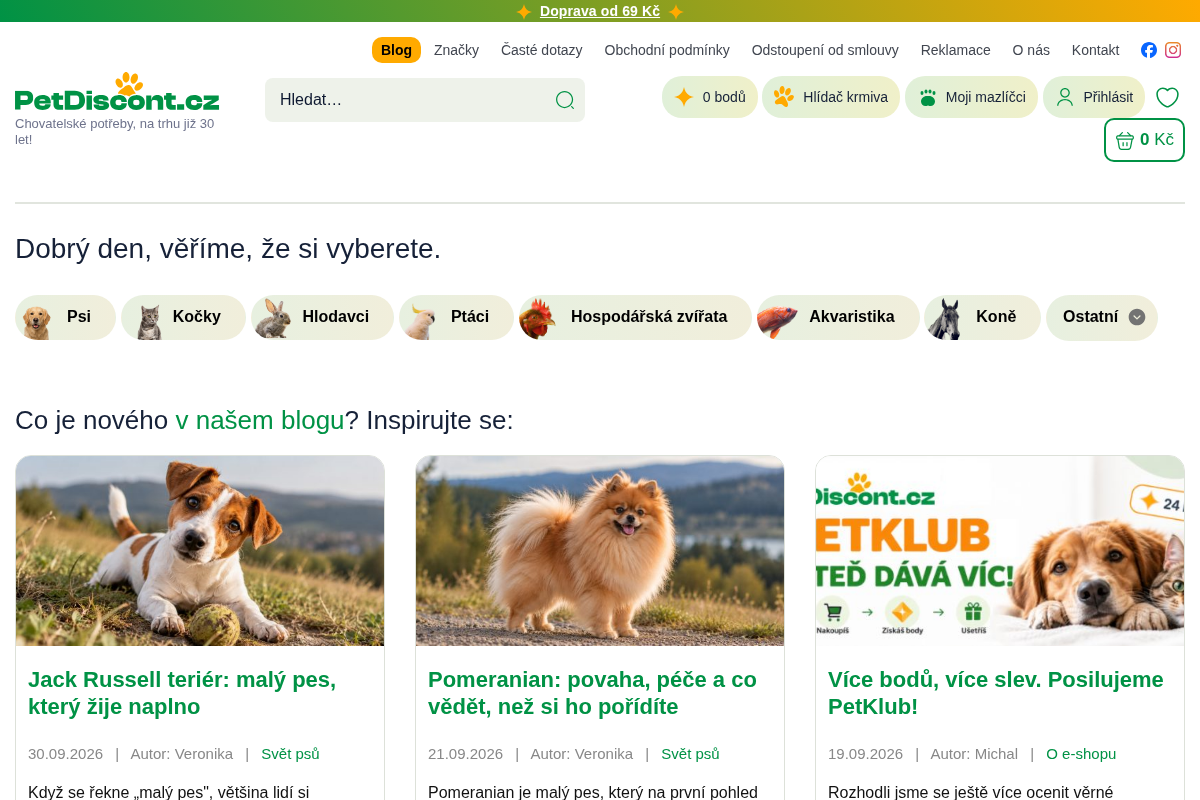Open the Facebook page icon
1200x800 pixels.
tap(1149, 50)
